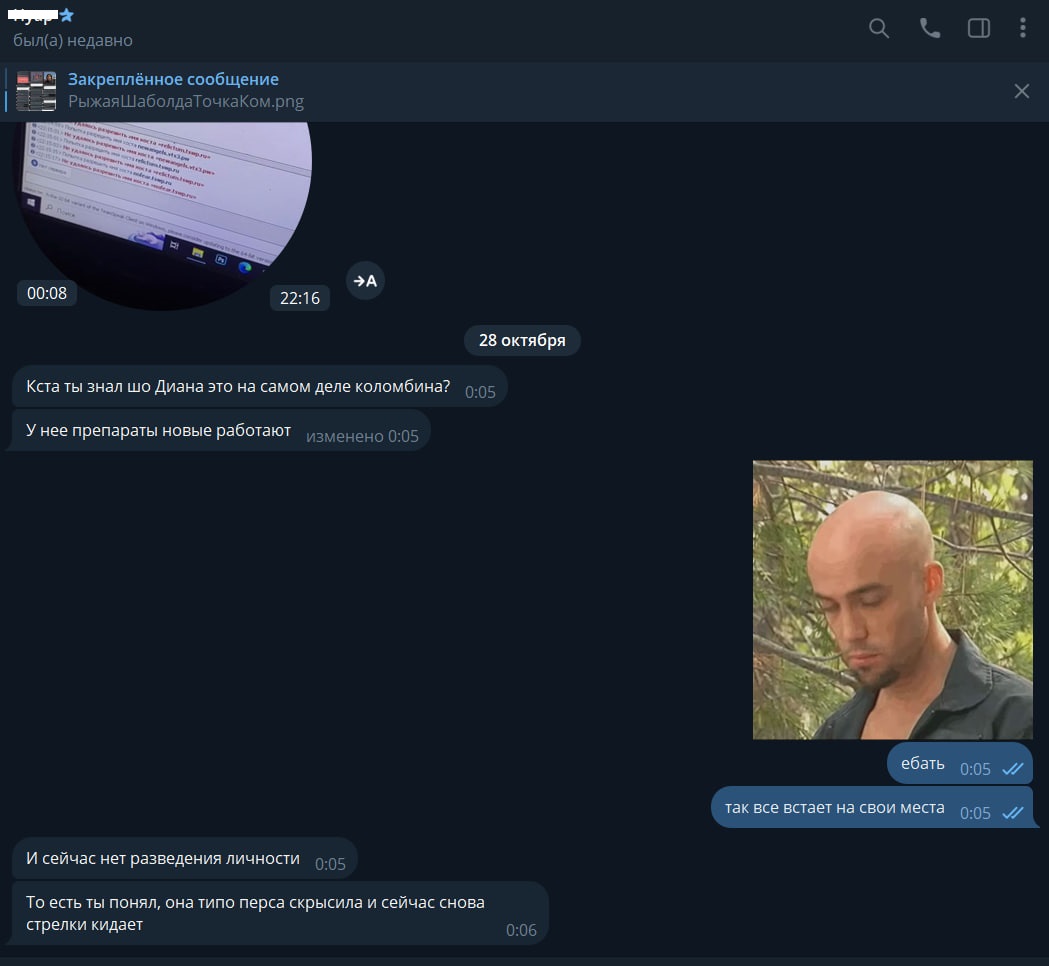Open search in the chat header
Viewport: 1049px width, 966px height.
[x=879, y=28]
